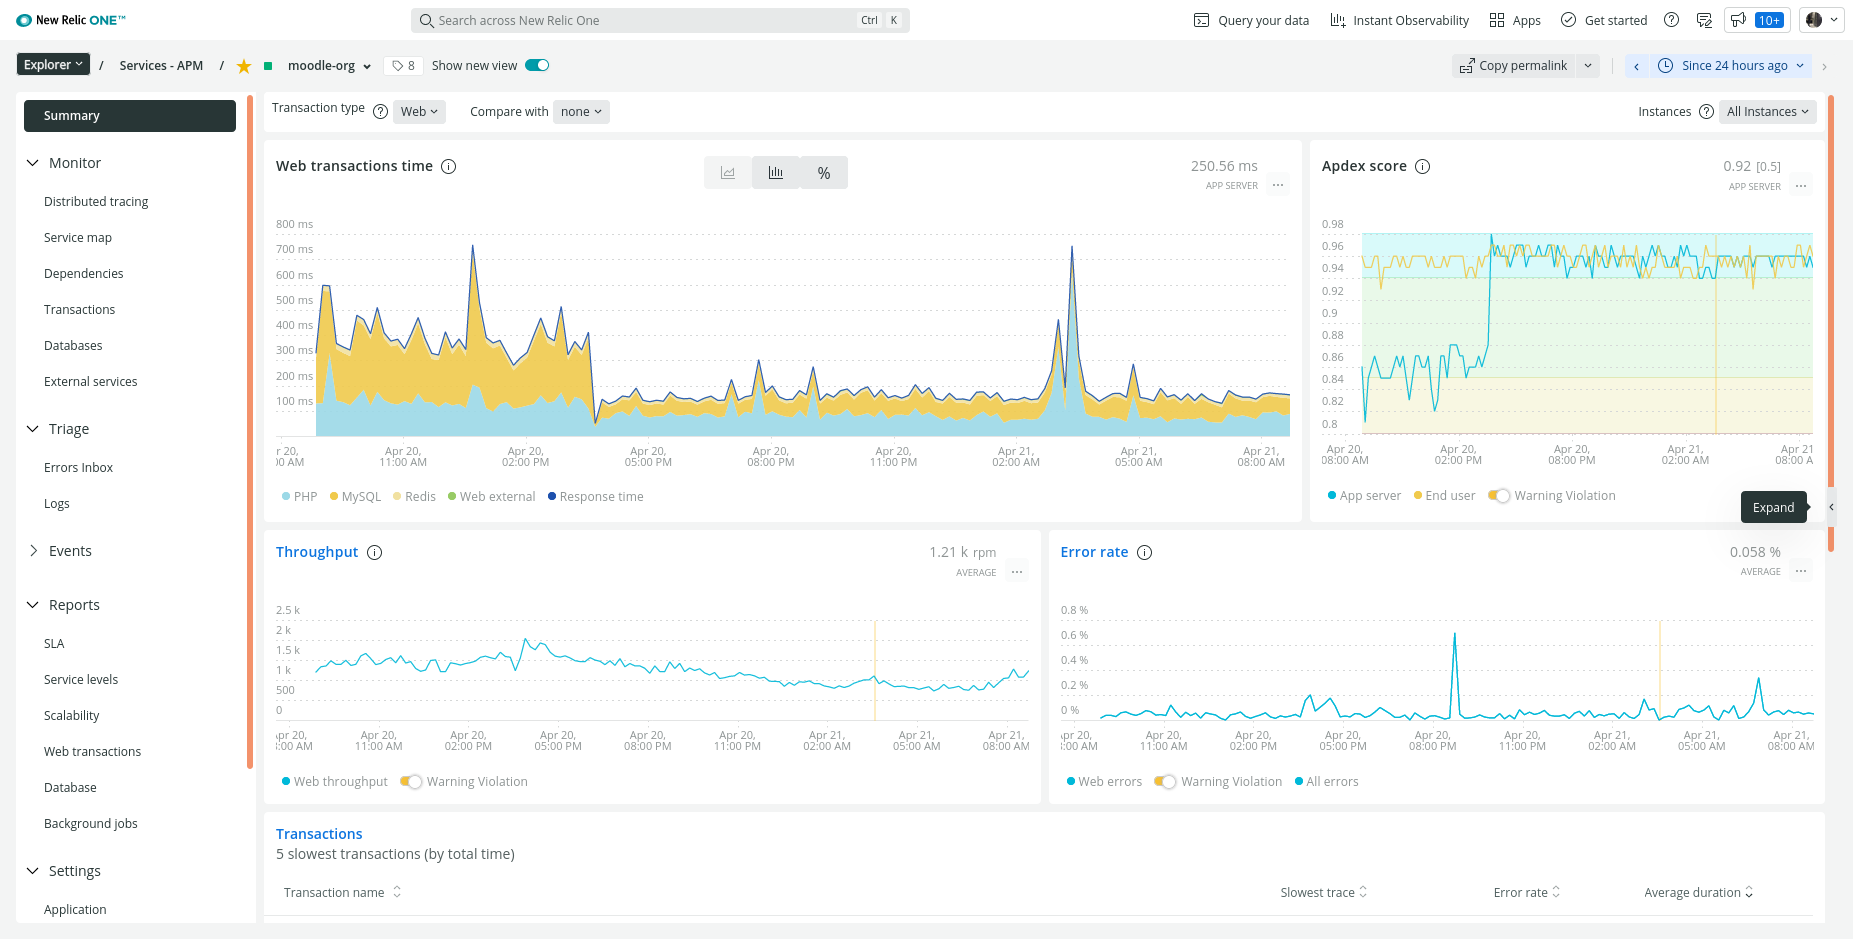This screenshot has height=939, width=1853.
Task: Open the 10+ notifications announcements
Action: pyautogui.click(x=1757, y=20)
